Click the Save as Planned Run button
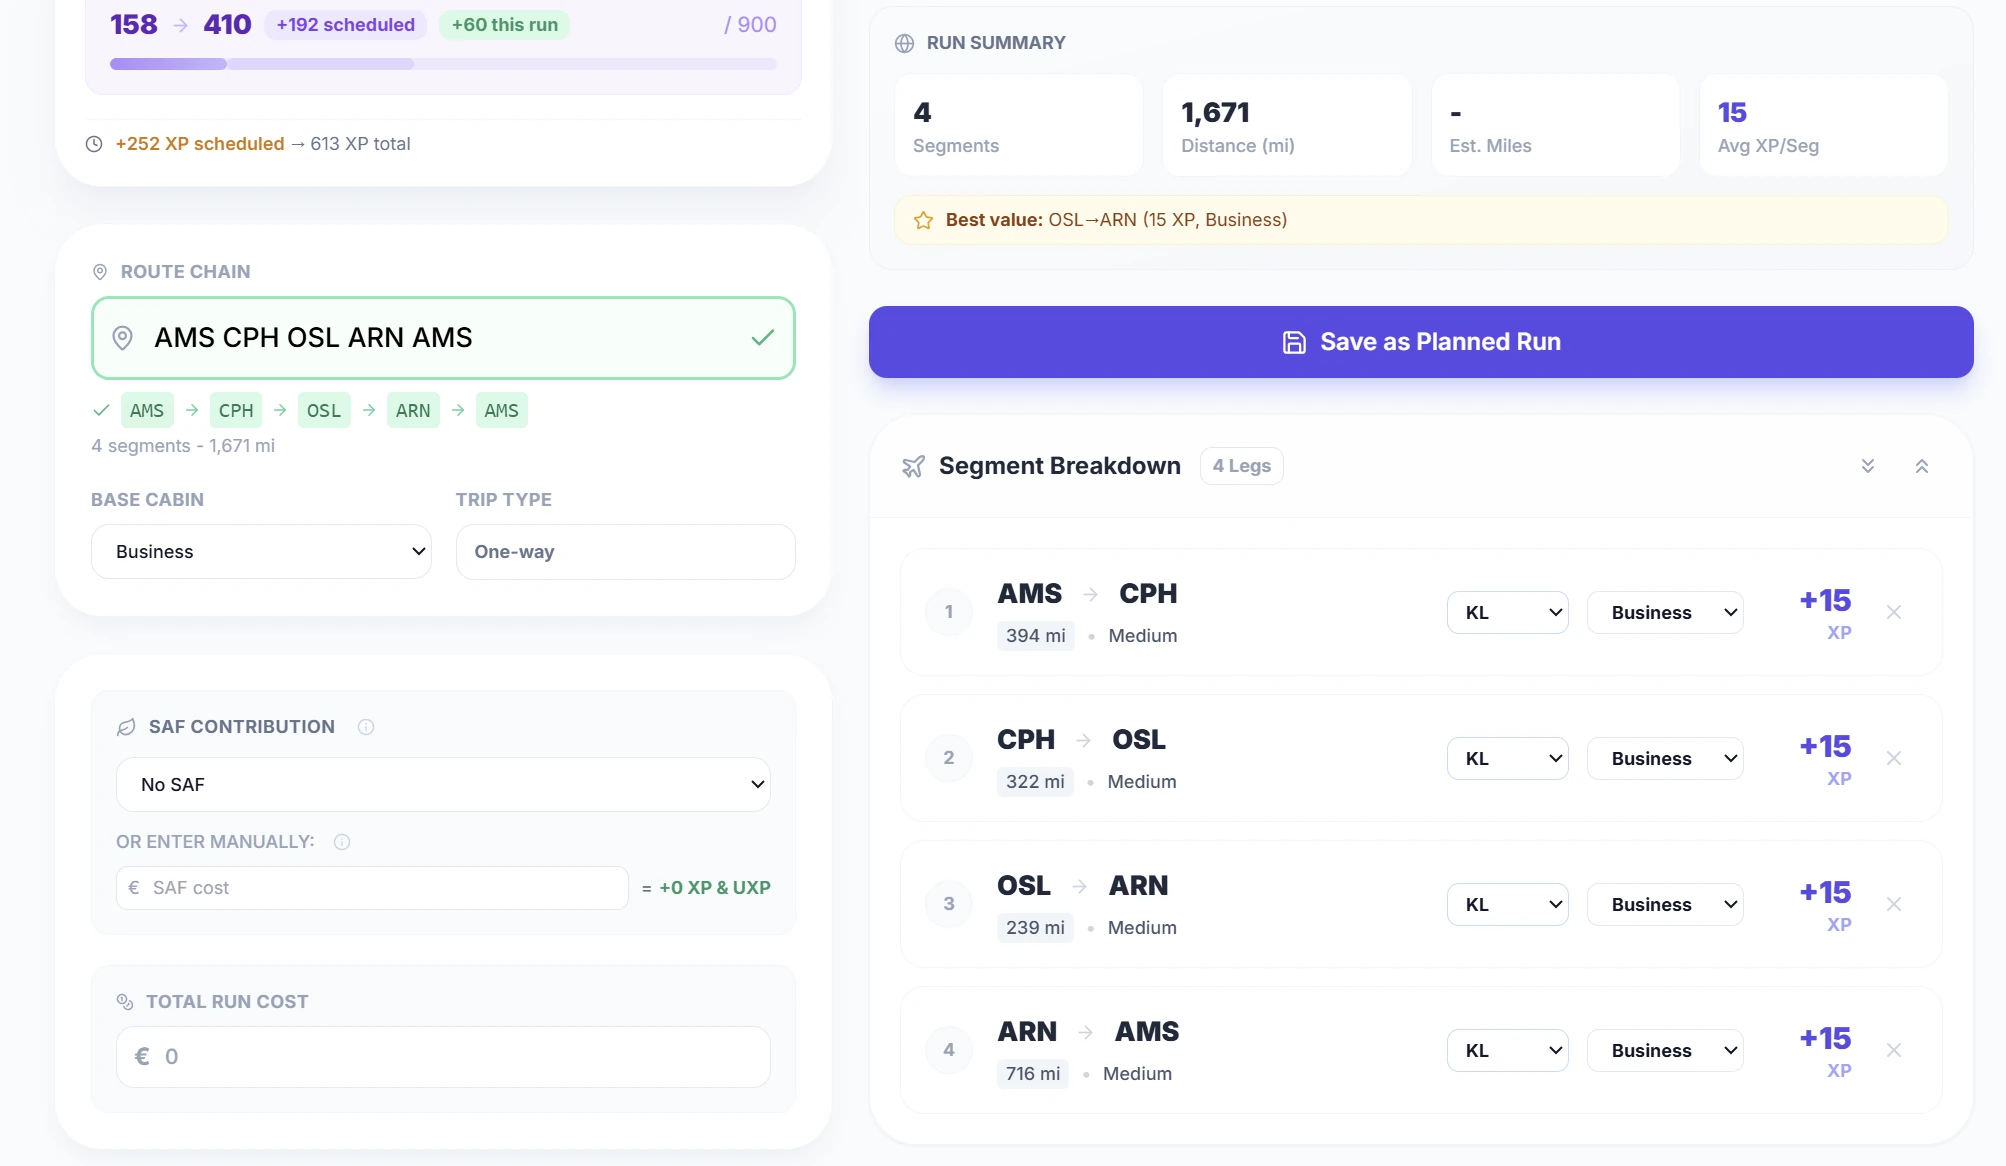This screenshot has height=1166, width=2006. coord(1421,341)
